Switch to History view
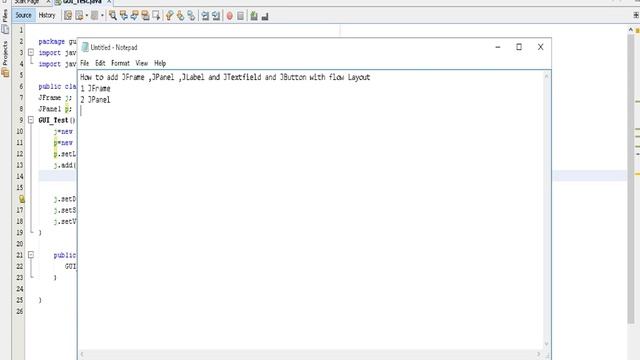The height and width of the screenshot is (360, 640). 47,15
